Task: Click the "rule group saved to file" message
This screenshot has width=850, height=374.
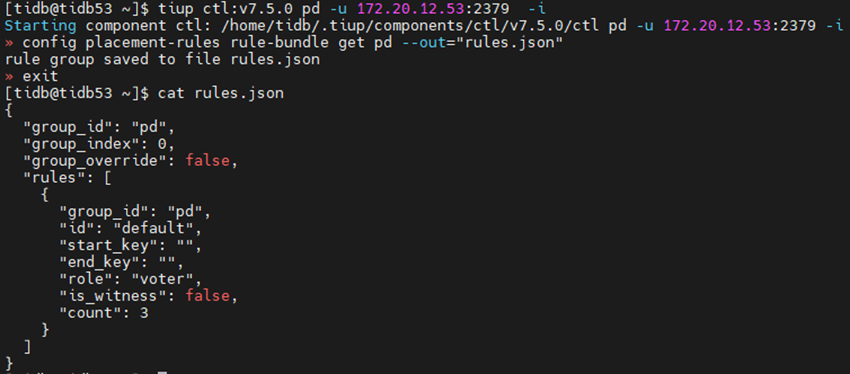Action: click(x=115, y=60)
